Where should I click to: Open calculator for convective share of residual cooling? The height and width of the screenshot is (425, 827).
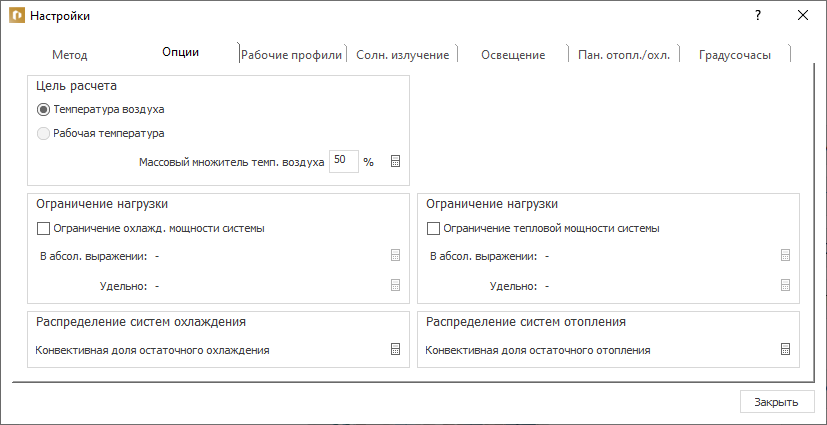coord(396,349)
